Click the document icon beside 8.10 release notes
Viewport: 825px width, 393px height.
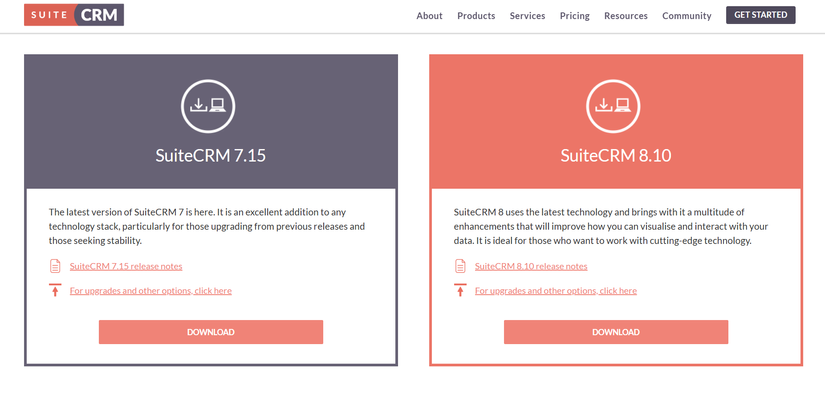pyautogui.click(x=460, y=266)
